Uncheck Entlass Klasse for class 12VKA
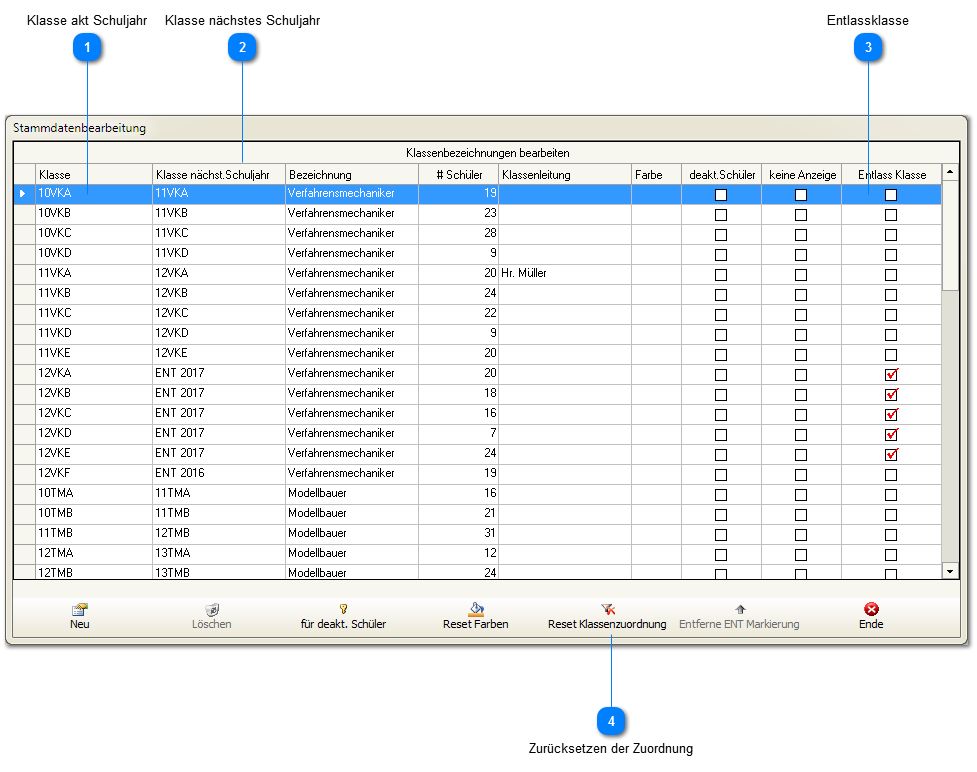This screenshot has width=977, height=772. click(x=891, y=374)
